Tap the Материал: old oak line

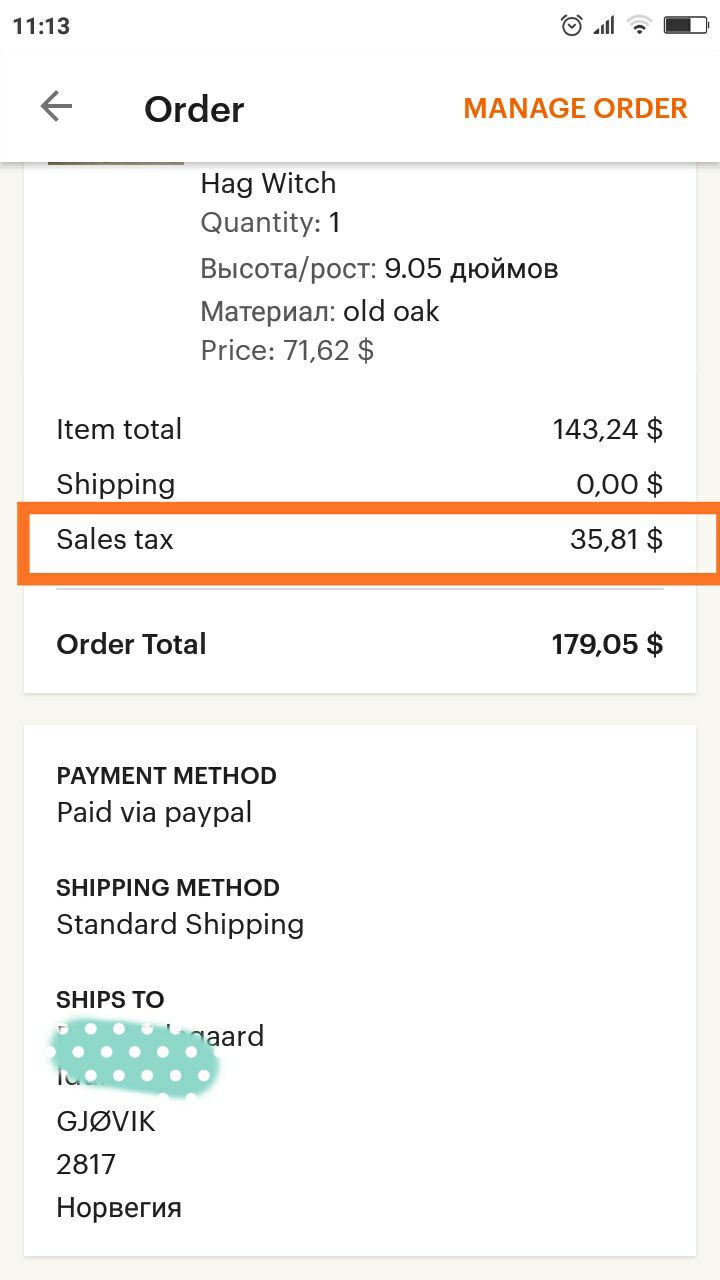point(320,312)
